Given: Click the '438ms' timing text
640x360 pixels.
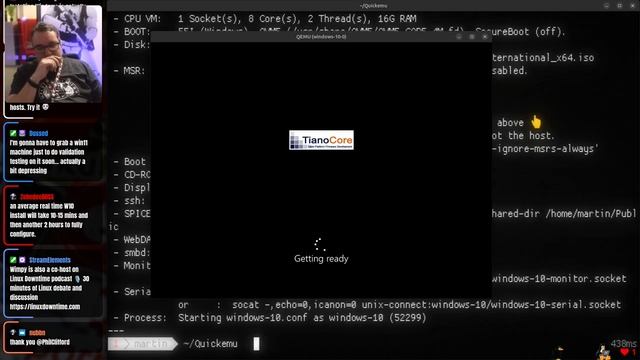Looking at the screenshot, I should coord(624,344).
